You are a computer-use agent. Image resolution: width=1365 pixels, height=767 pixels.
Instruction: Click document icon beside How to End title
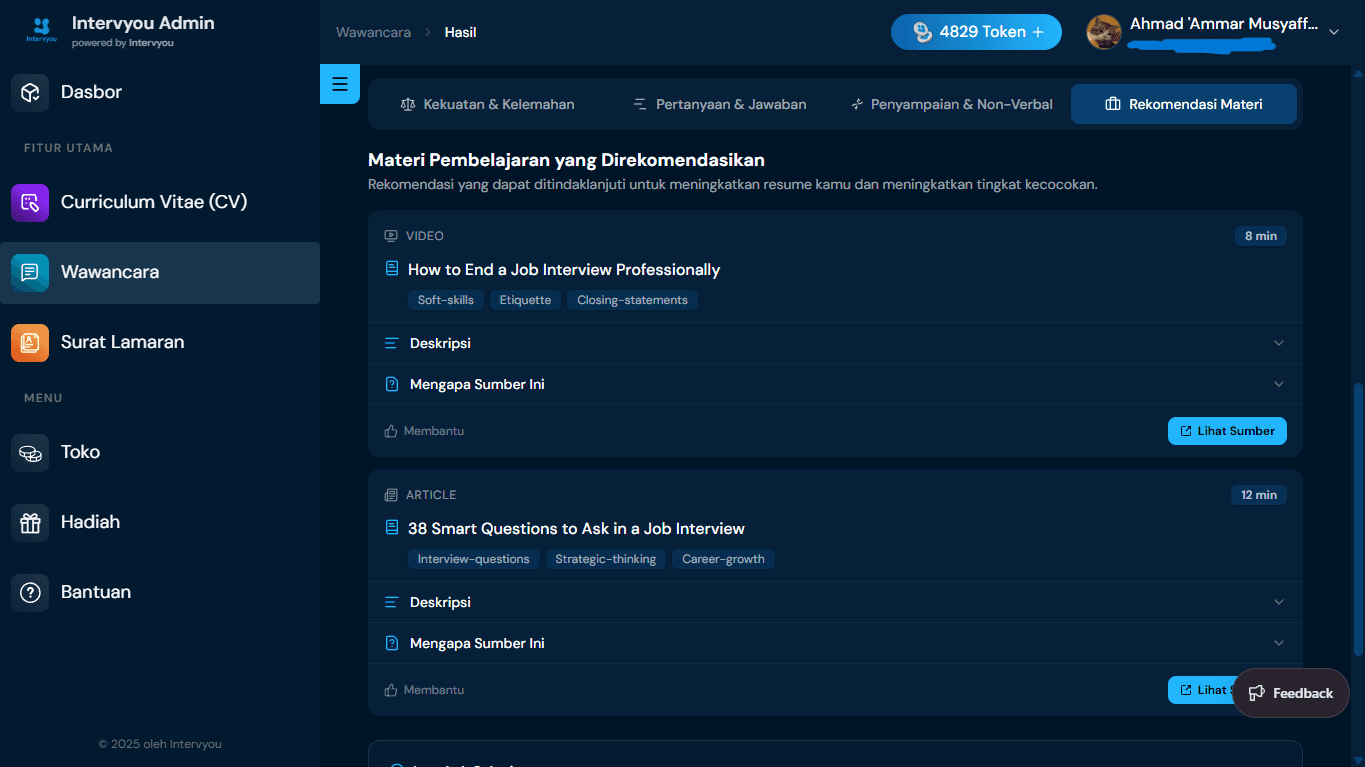click(x=392, y=269)
